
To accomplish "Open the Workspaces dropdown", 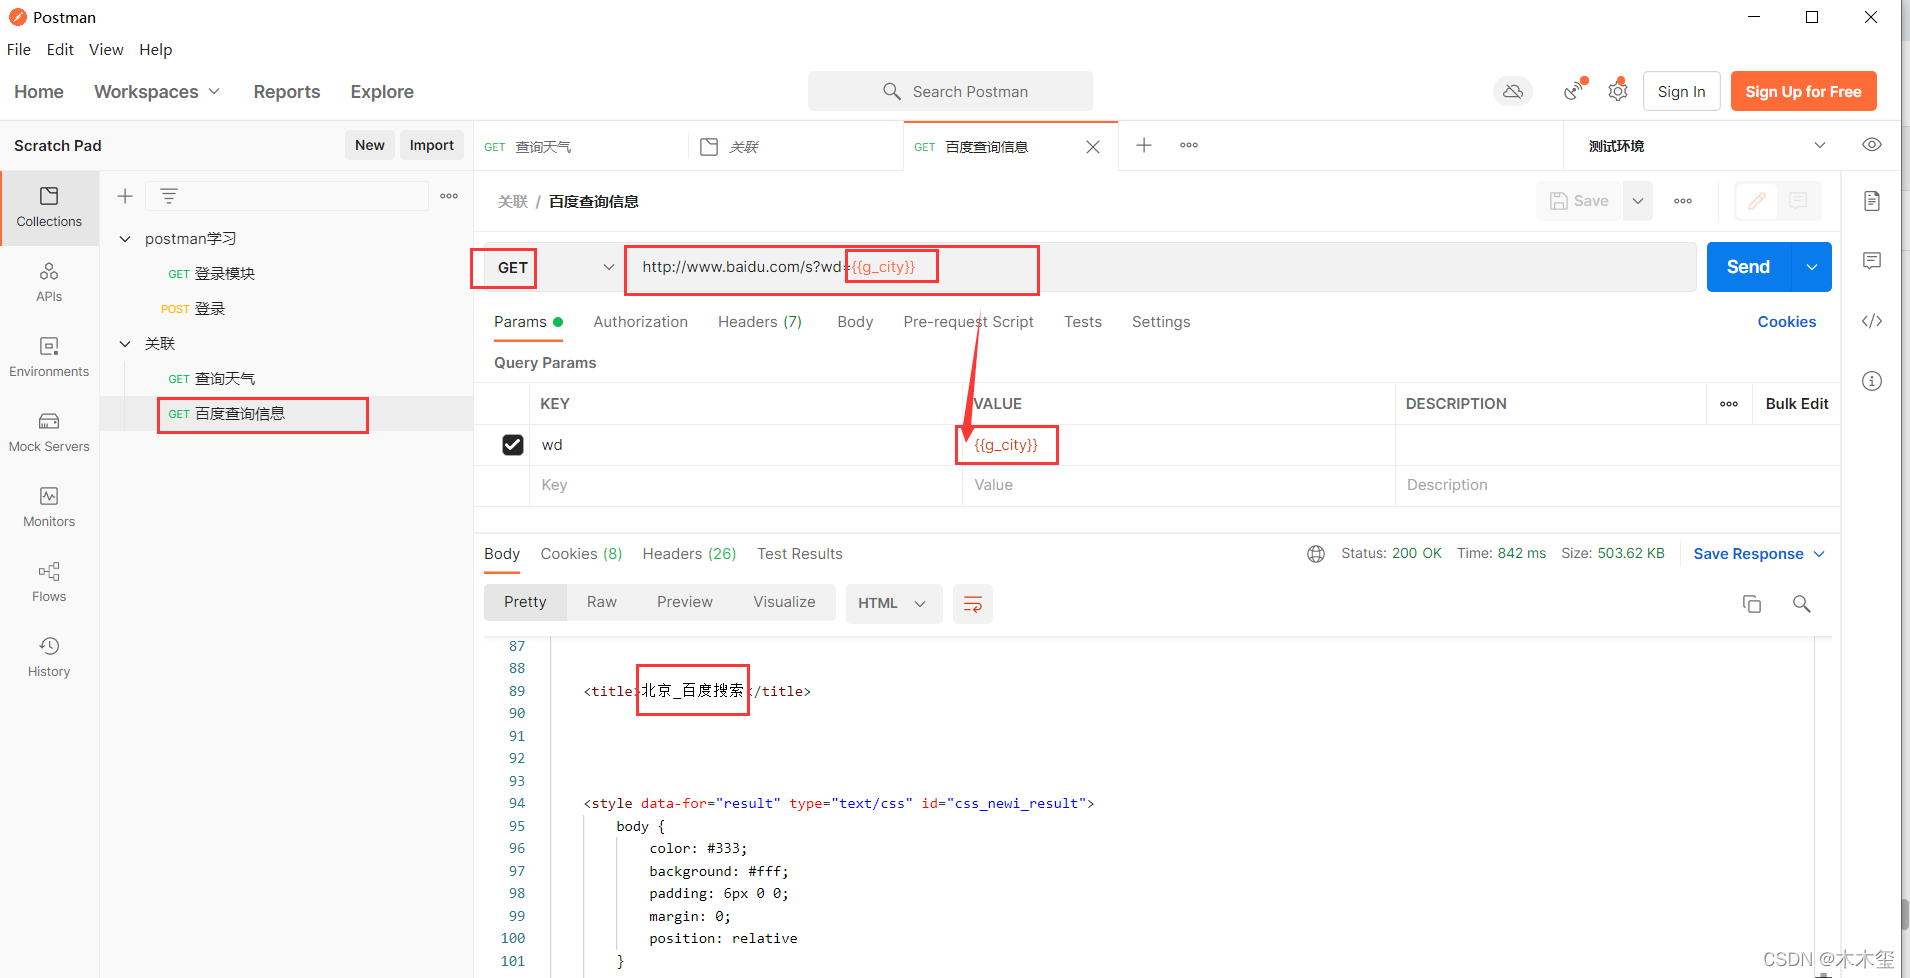I will coord(157,92).
